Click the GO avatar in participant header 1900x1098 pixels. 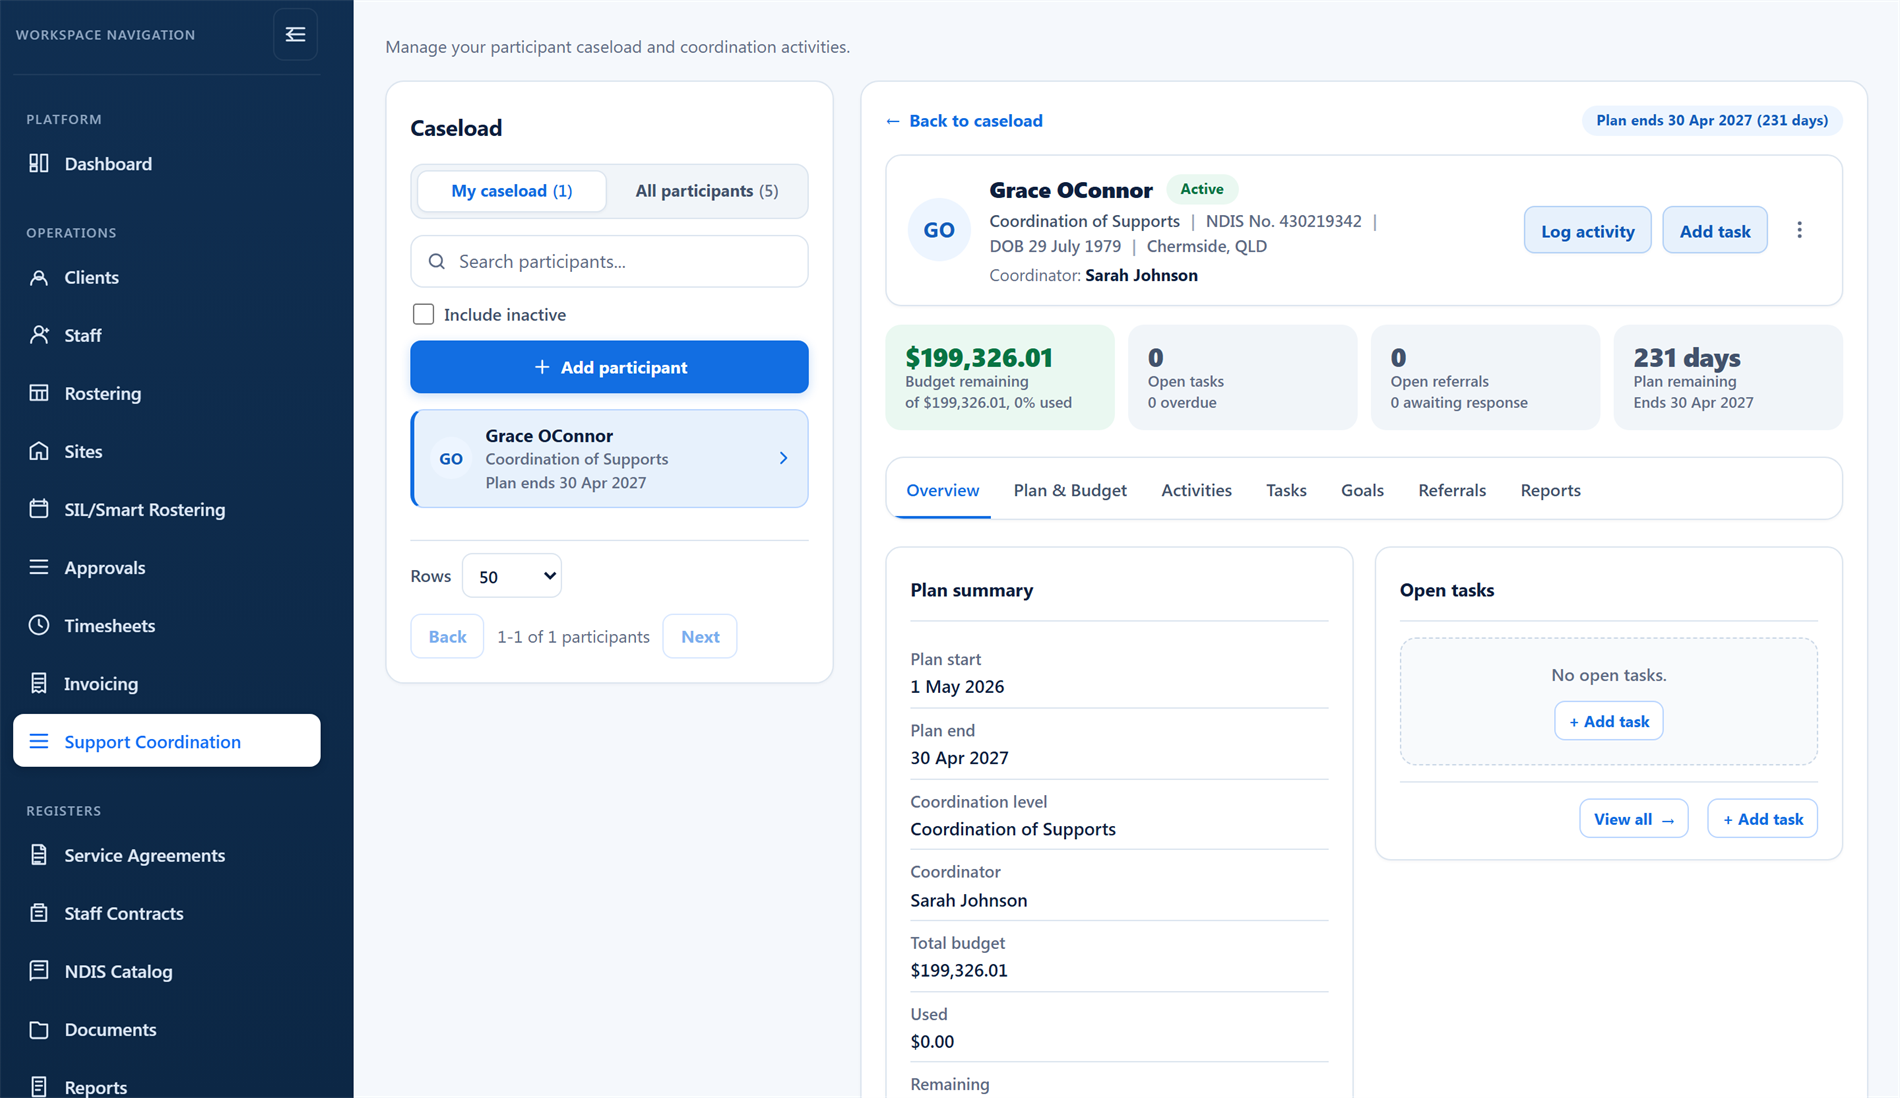tap(938, 230)
